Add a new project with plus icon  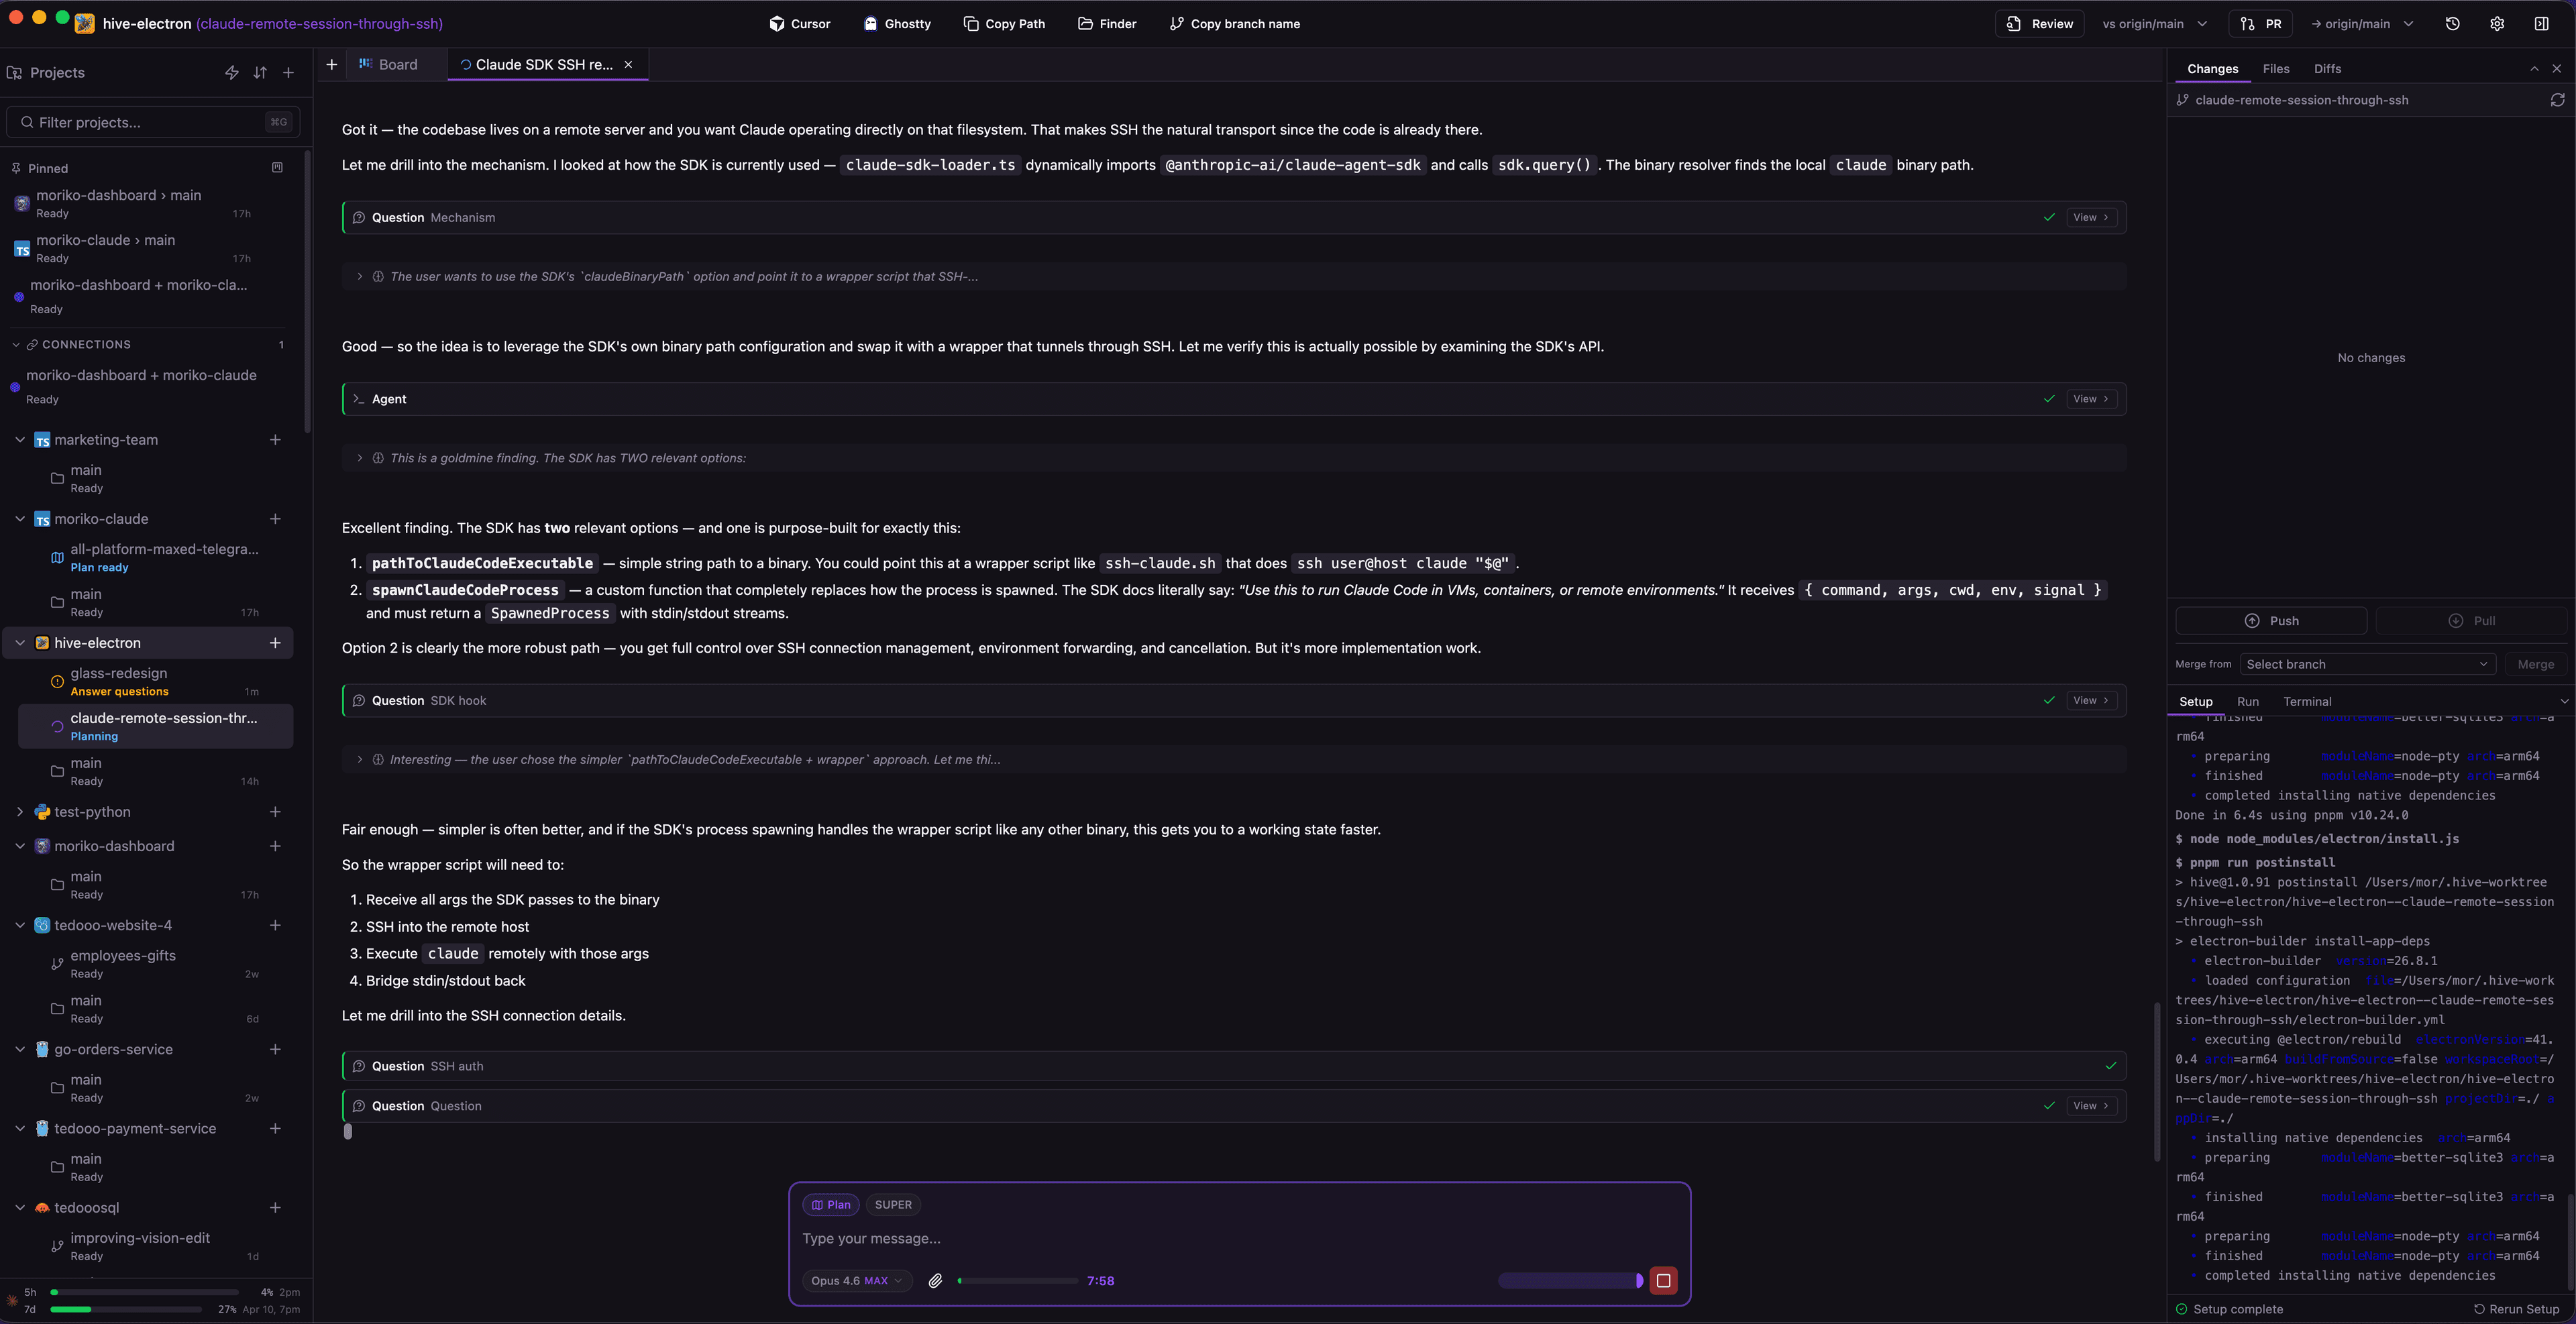tap(288, 73)
